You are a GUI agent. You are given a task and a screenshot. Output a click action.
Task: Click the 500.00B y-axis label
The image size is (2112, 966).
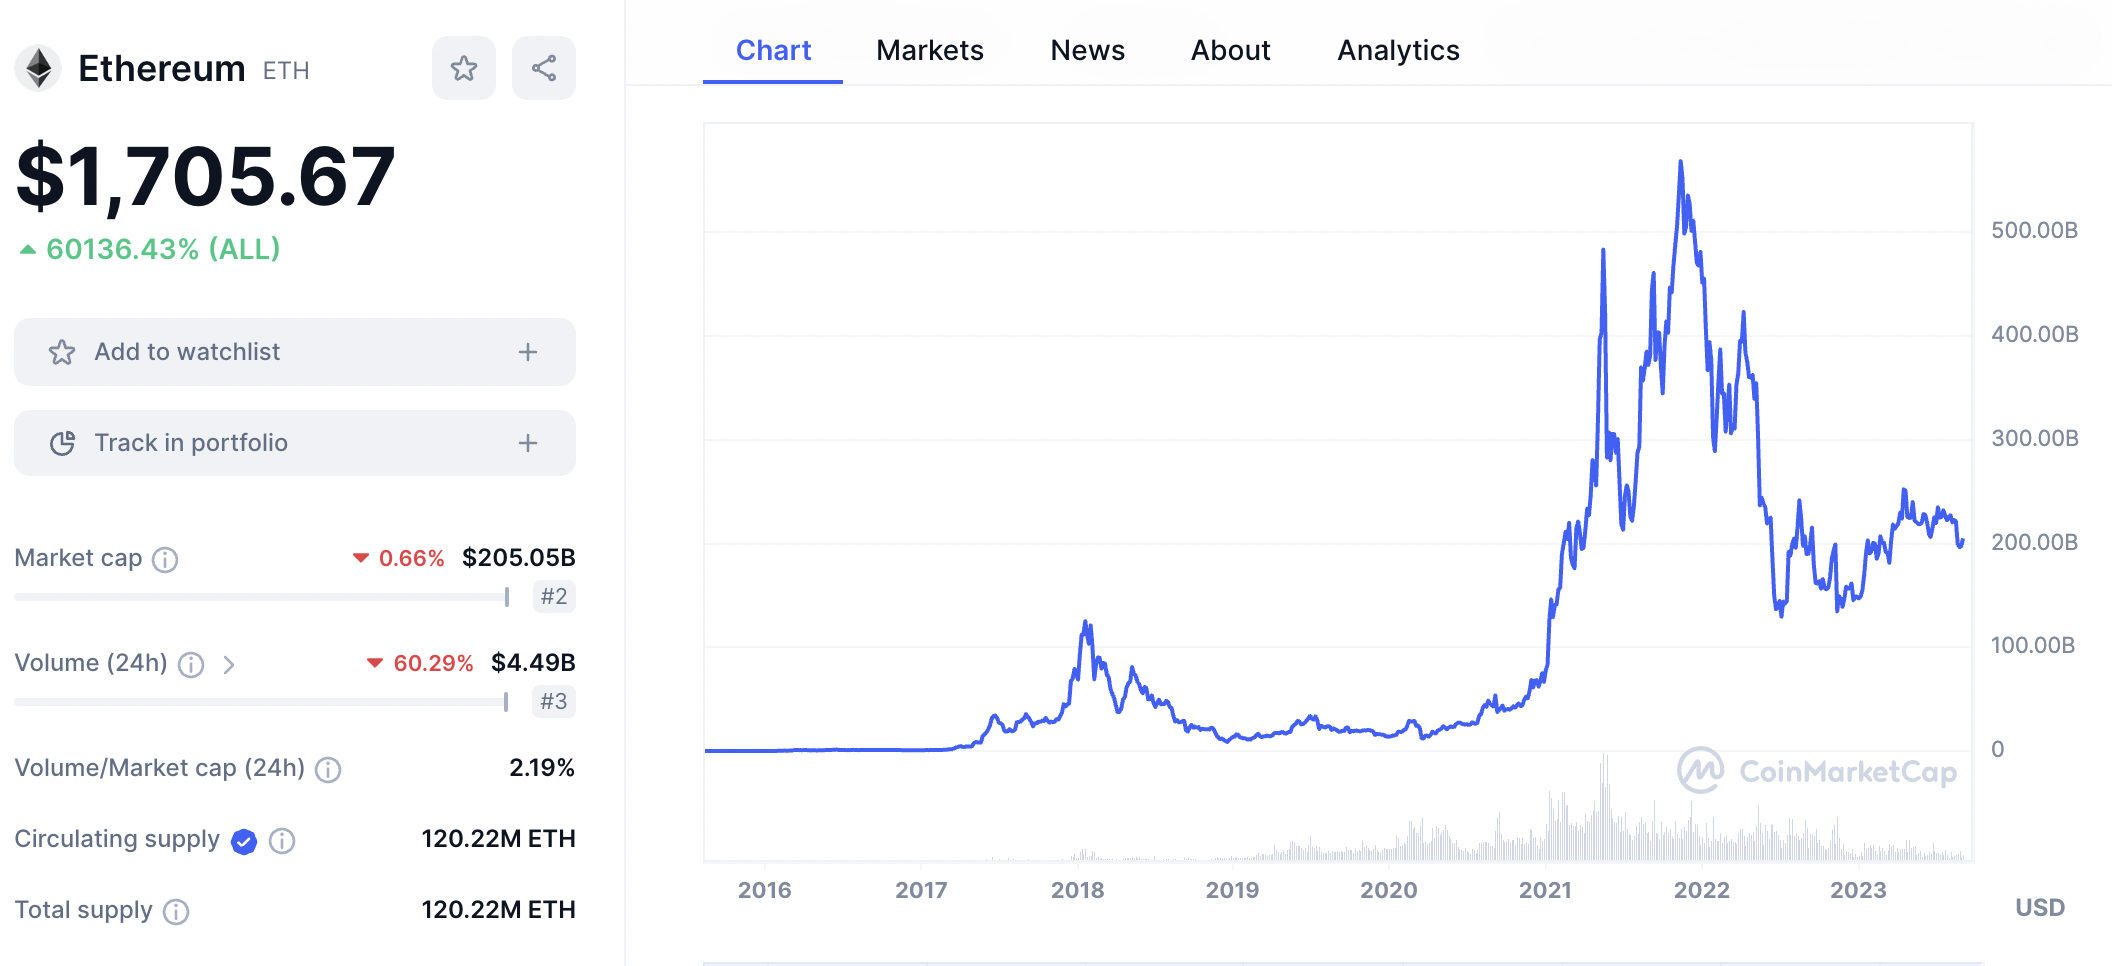pyautogui.click(x=2034, y=230)
